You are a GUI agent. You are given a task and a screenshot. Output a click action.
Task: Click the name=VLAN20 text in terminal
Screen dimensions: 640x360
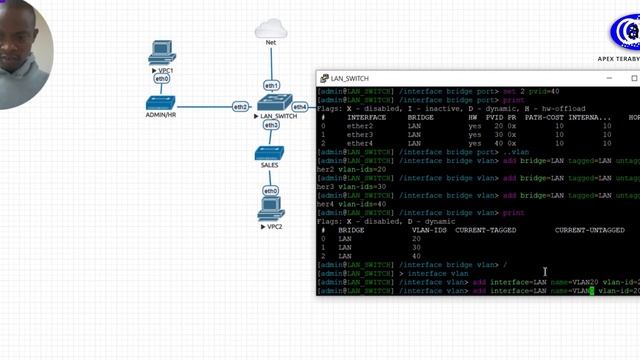574,282
